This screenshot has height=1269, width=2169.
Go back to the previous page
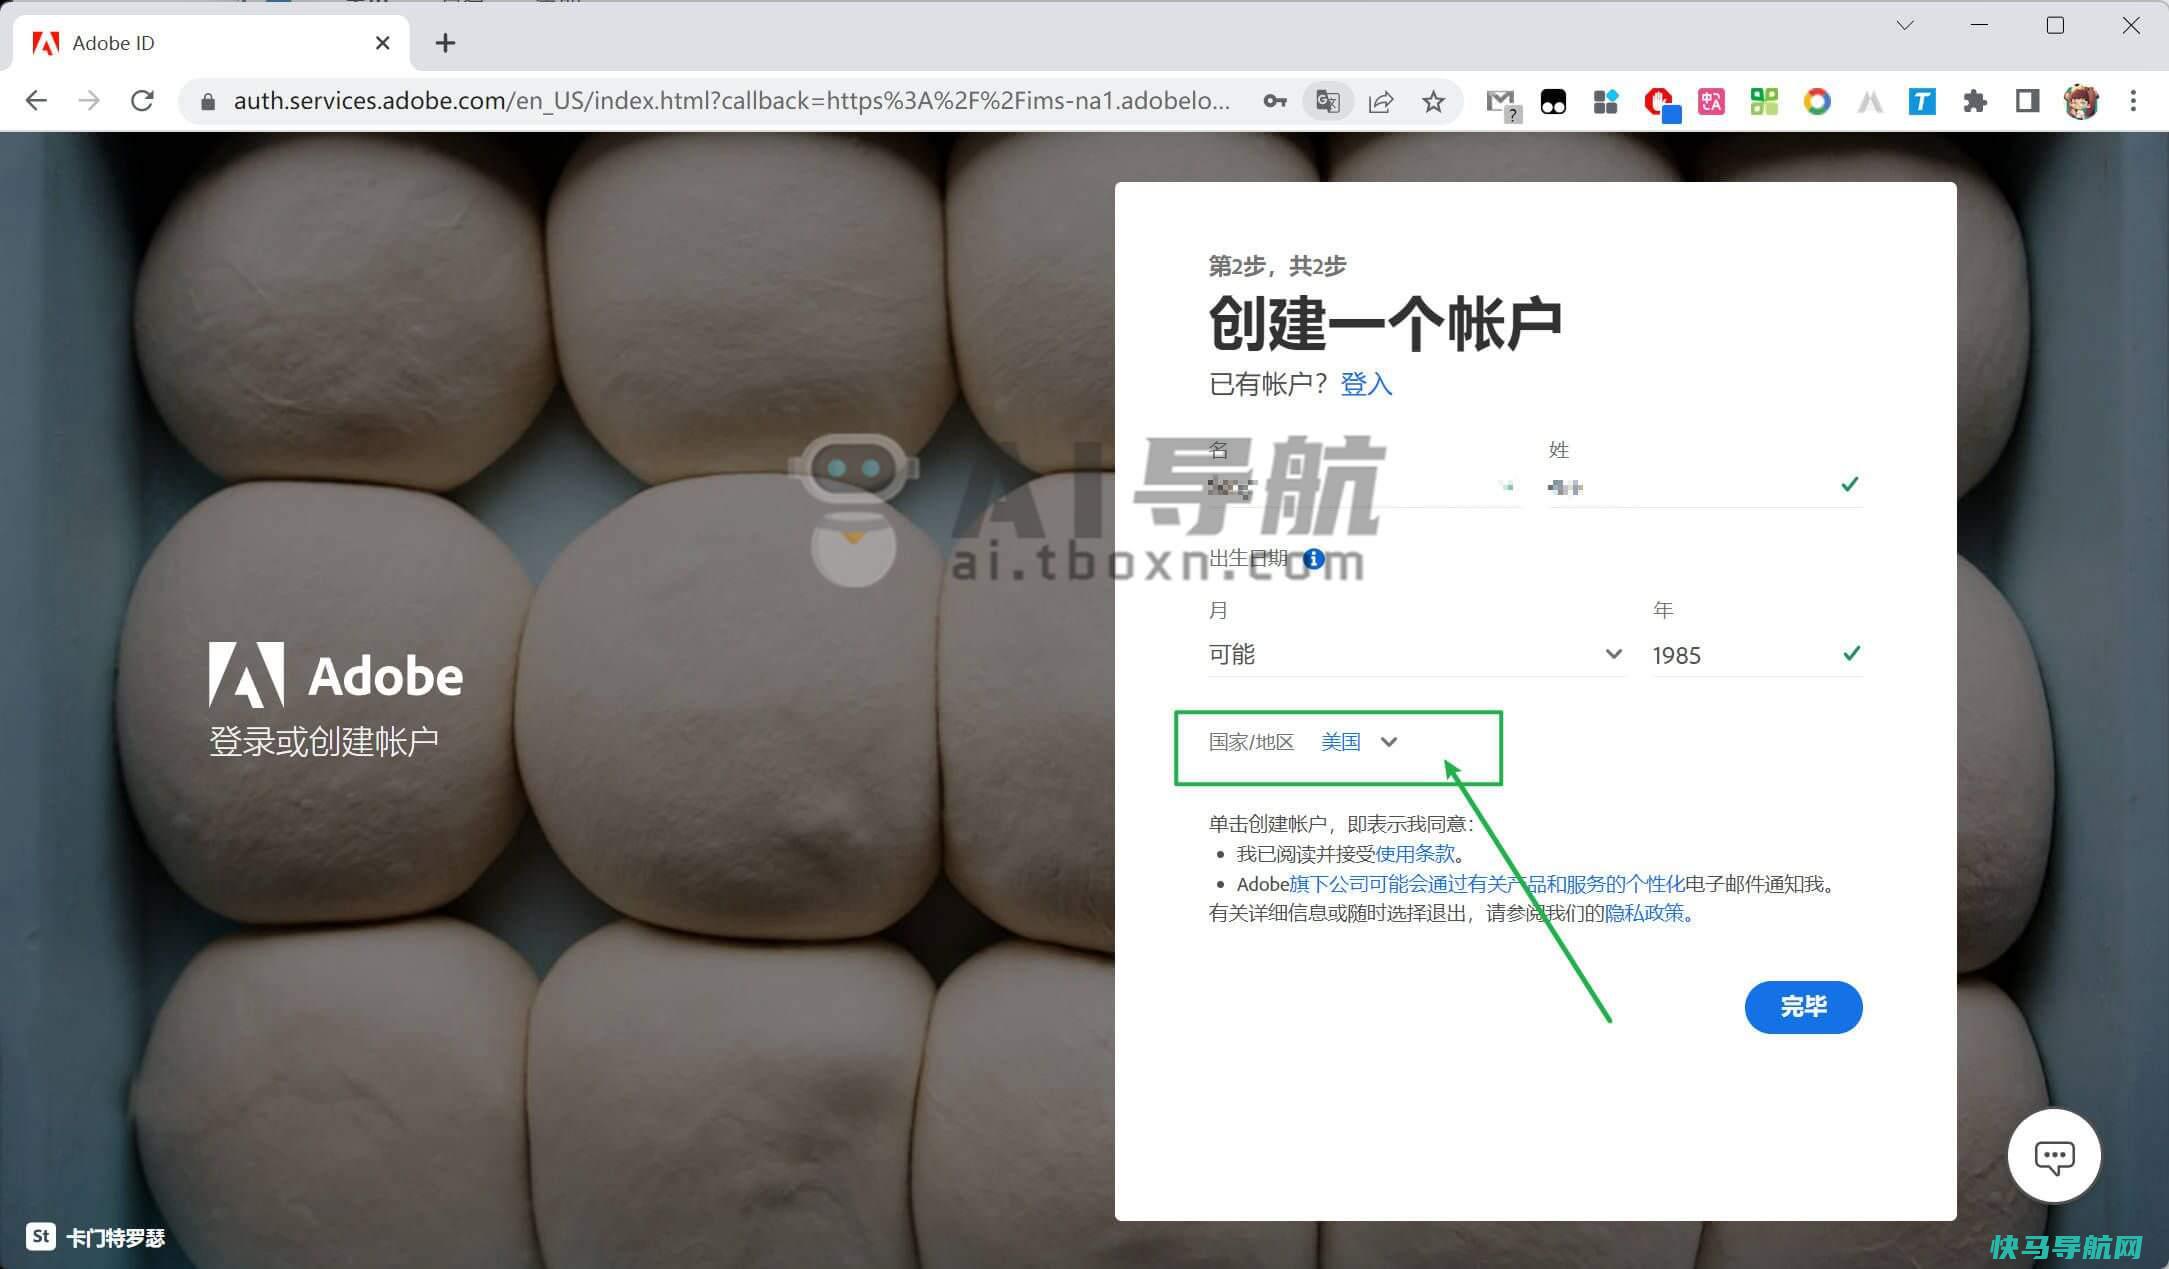click(x=36, y=101)
